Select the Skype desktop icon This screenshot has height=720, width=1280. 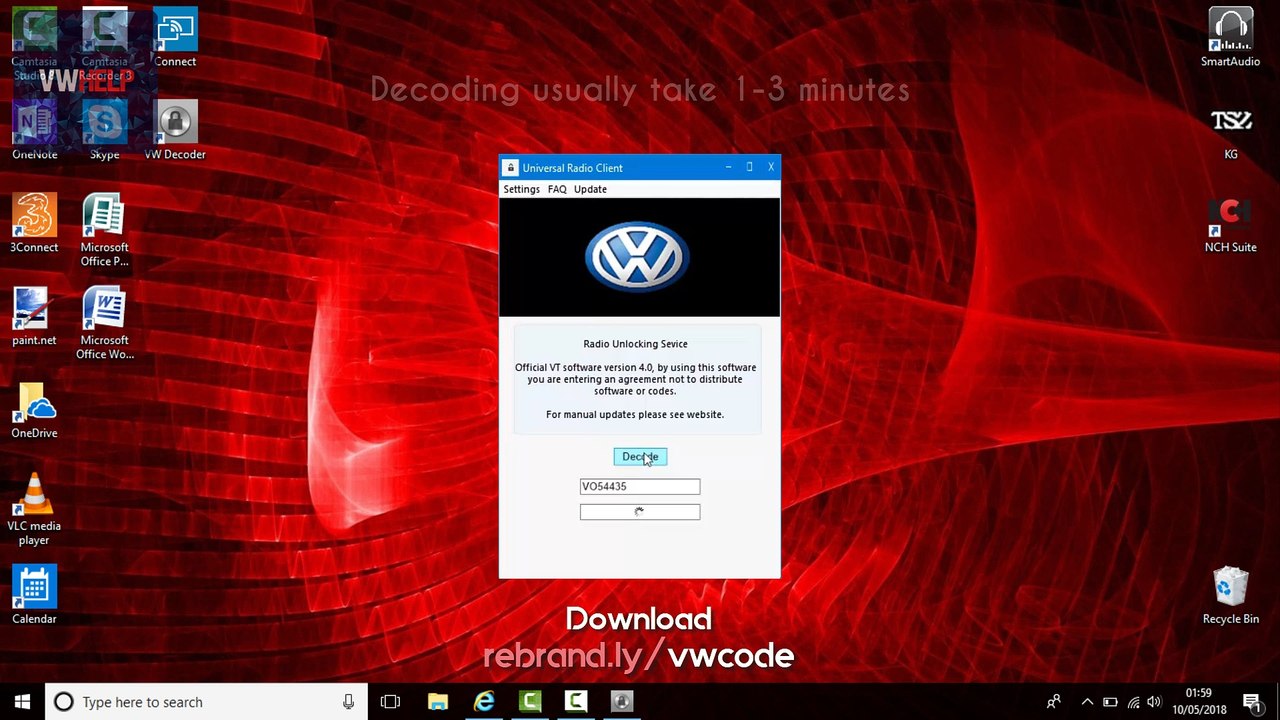(105, 130)
